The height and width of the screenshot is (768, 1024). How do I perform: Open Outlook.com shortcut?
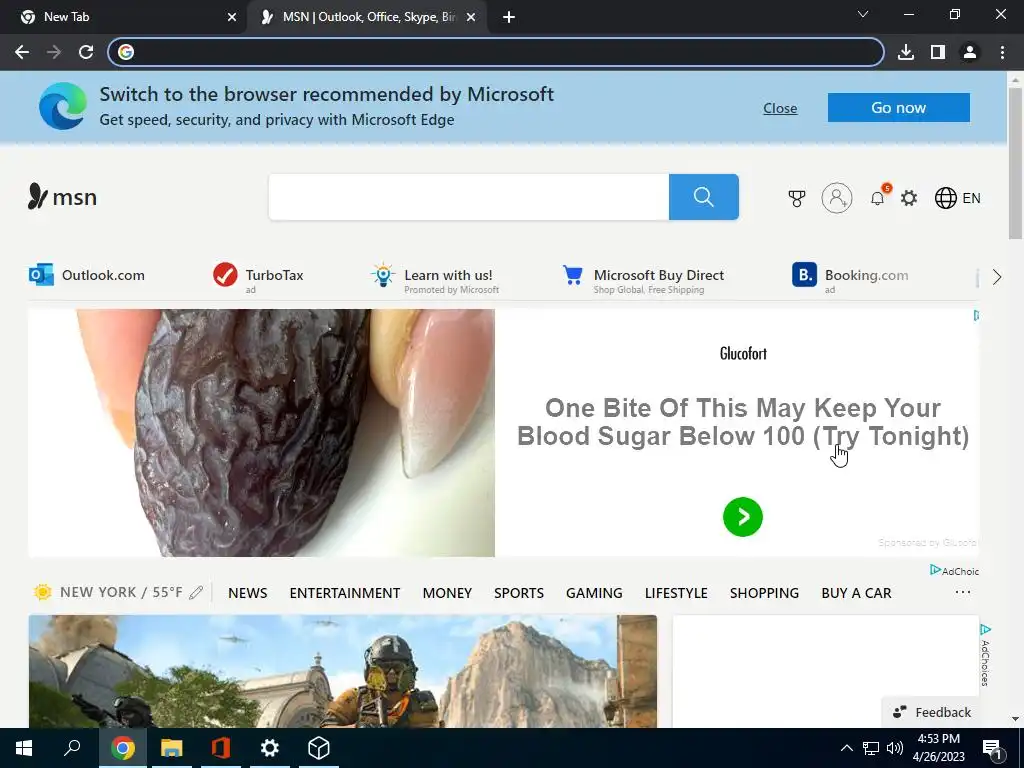(87, 275)
